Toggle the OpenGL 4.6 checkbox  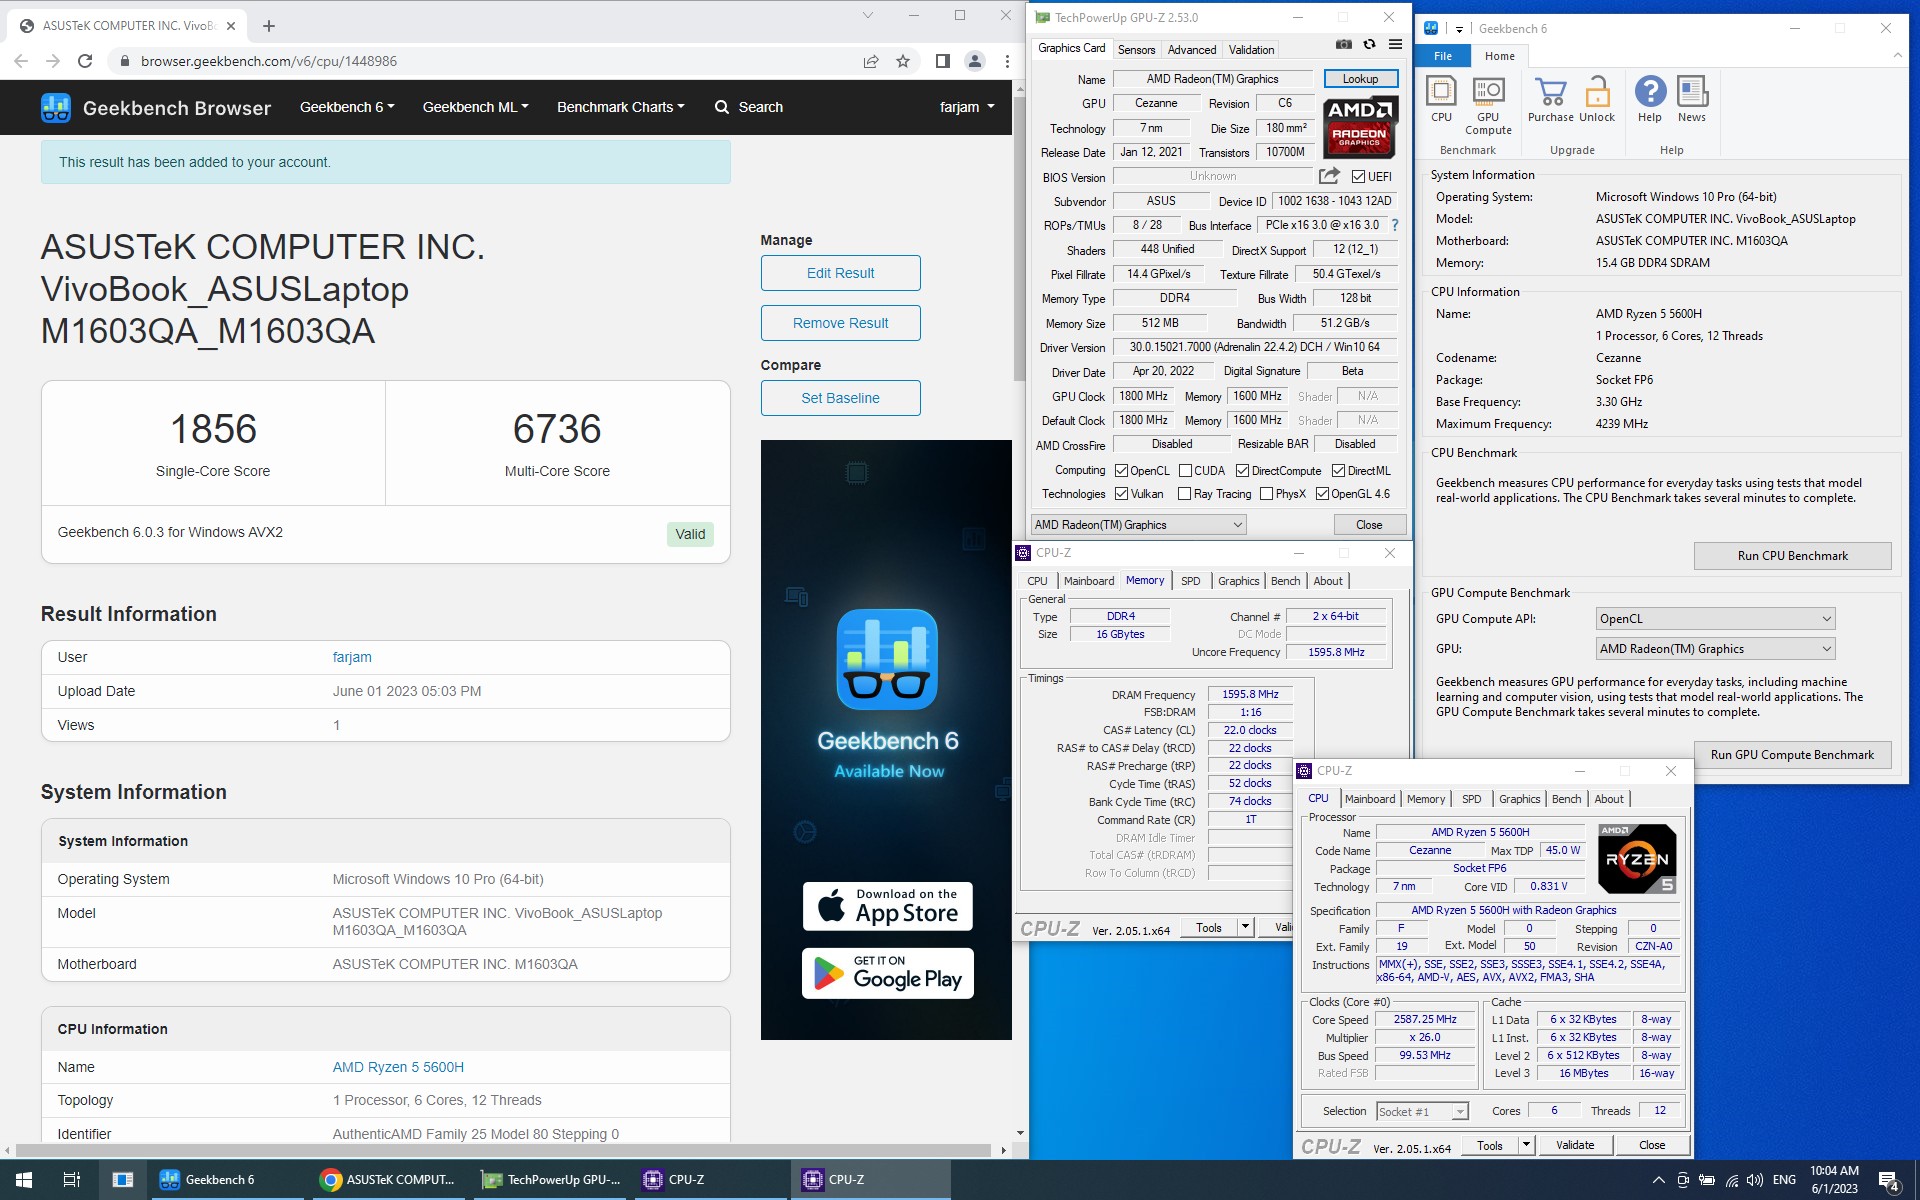point(1322,494)
